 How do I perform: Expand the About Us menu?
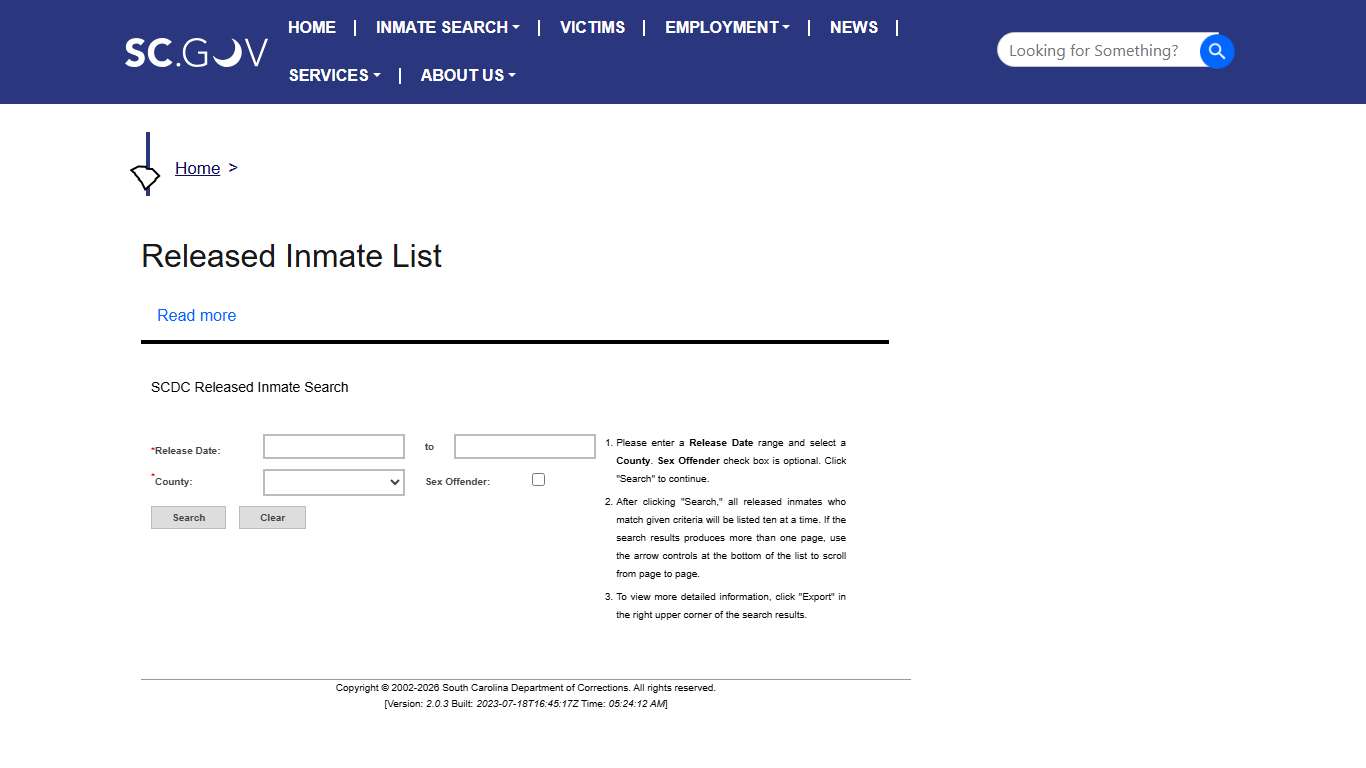point(467,75)
